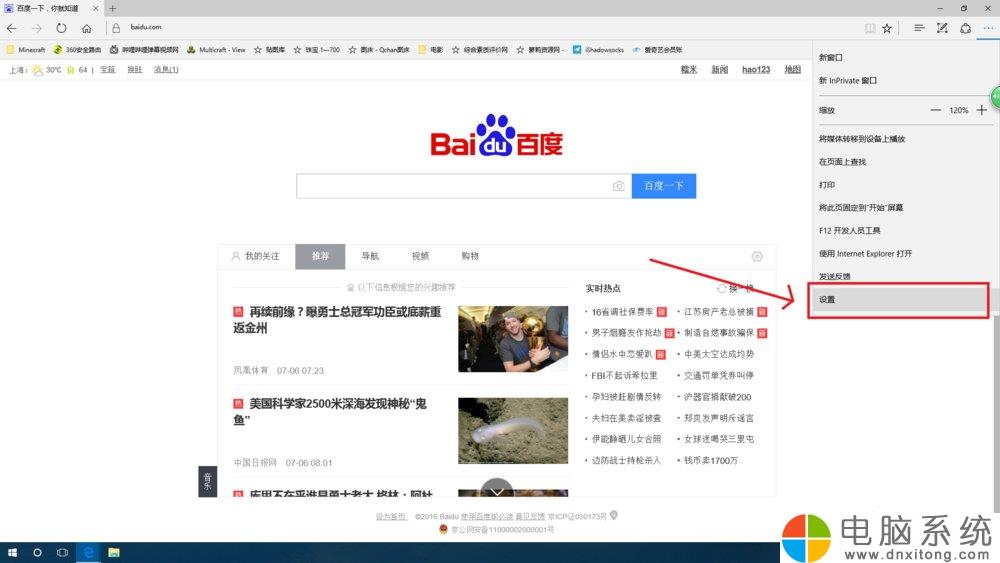Open a new tab with plus button
Screen dimensions: 1000x563
pyautogui.click(x=112, y=8)
